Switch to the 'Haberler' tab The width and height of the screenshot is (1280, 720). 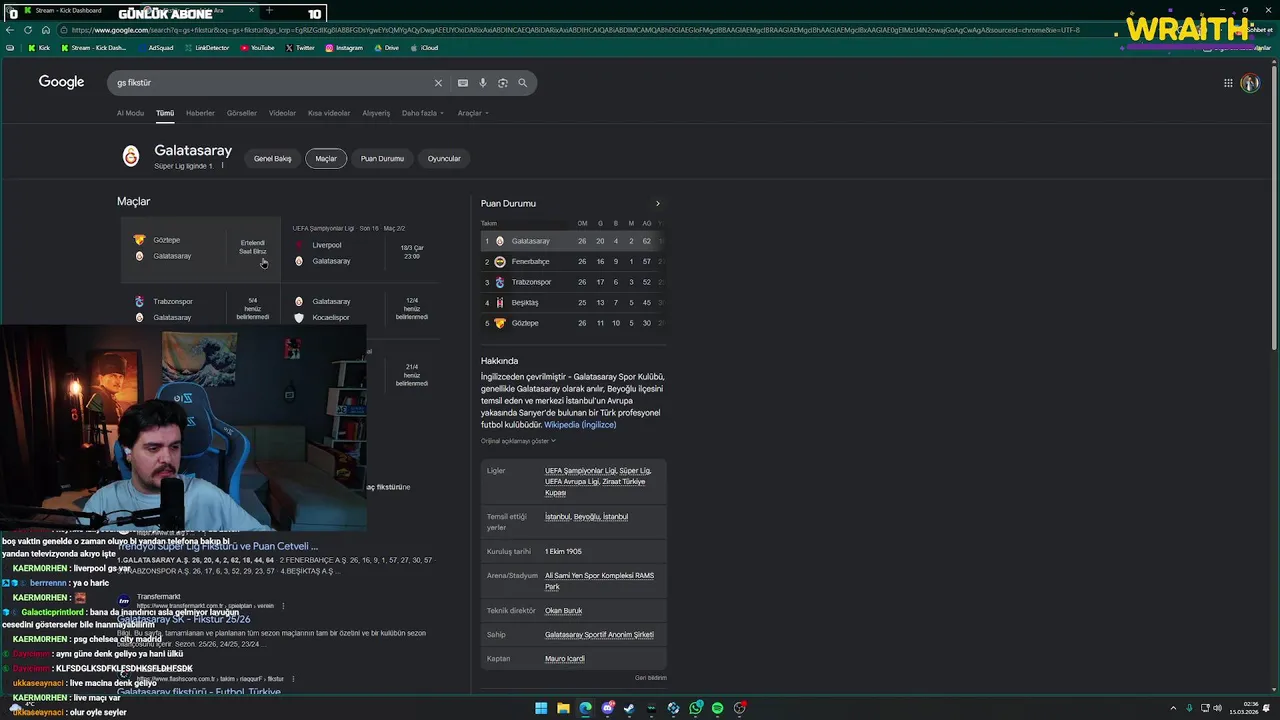200,113
